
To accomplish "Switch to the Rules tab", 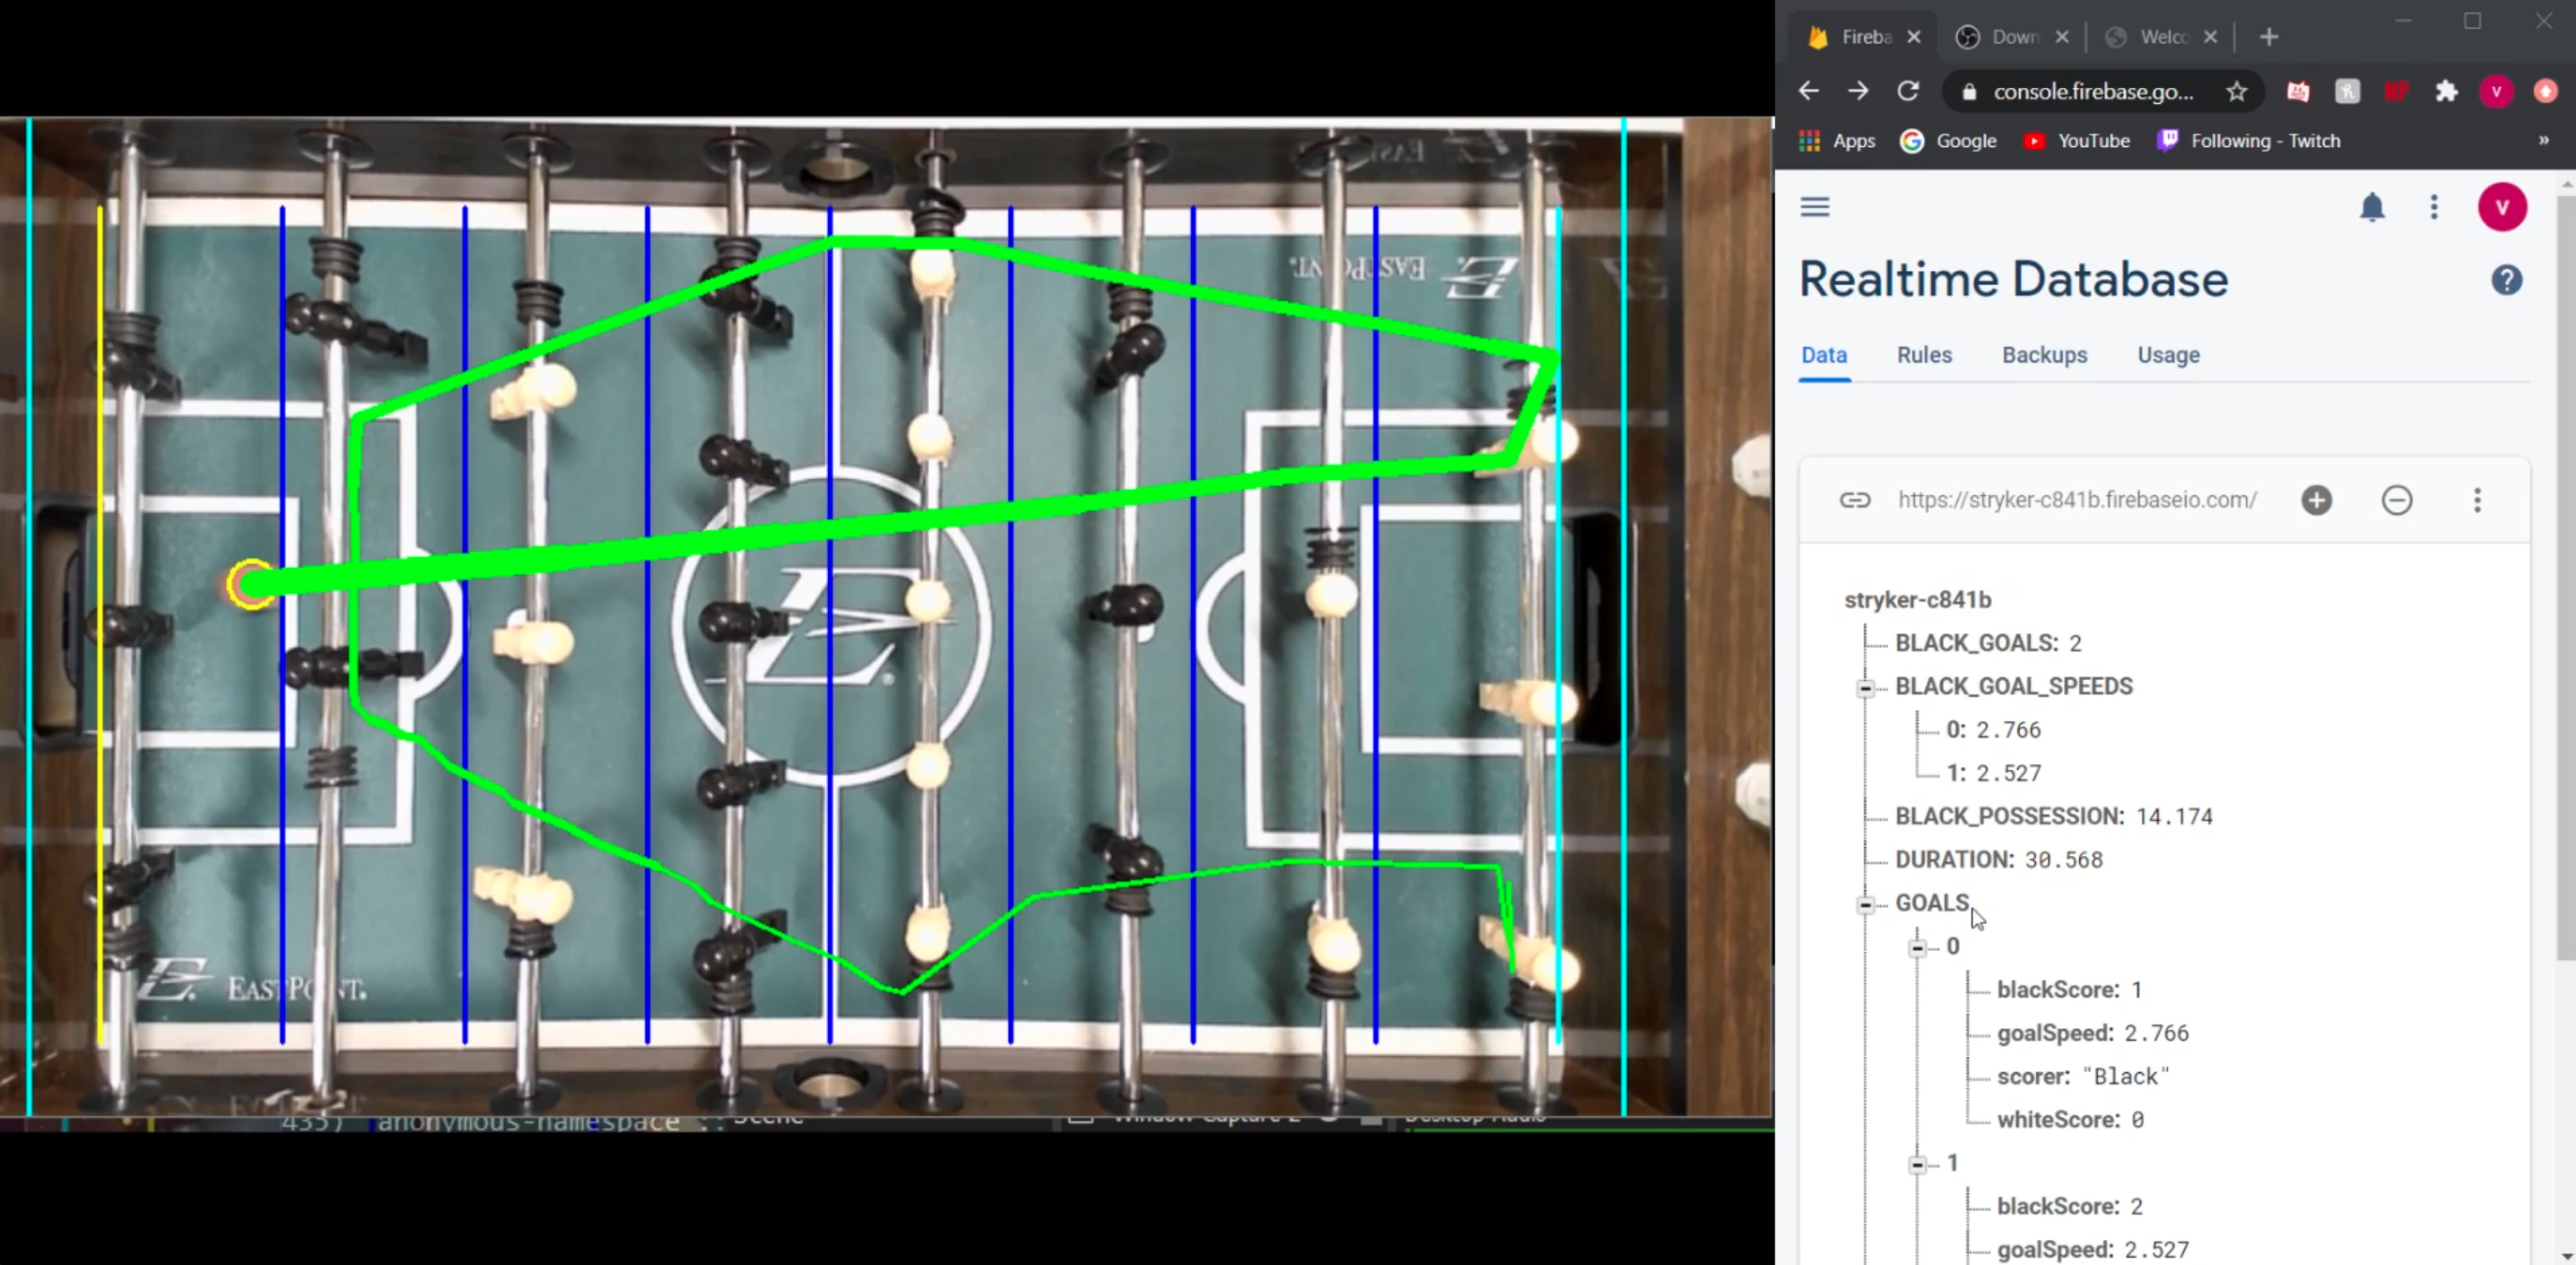I will pyautogui.click(x=1923, y=355).
